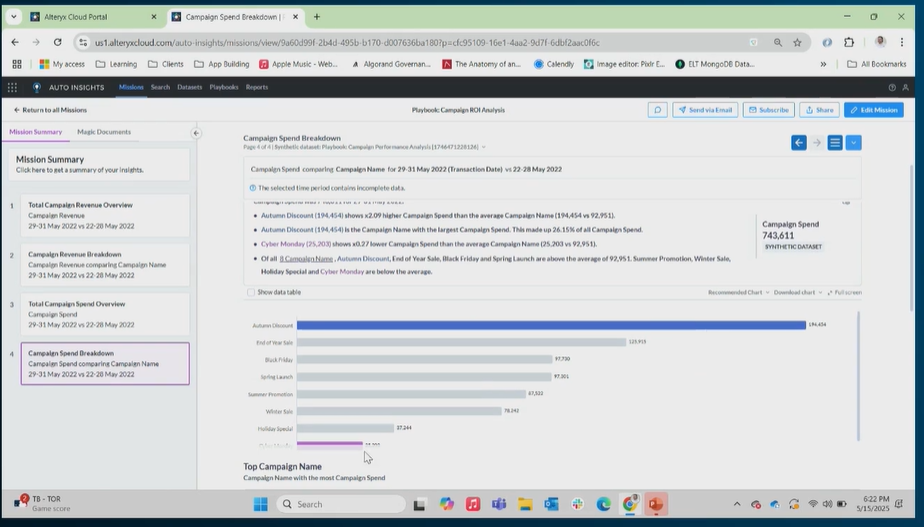Open the Mission Summary card
Viewport: 924px width, 527px height.
pyautogui.click(x=99, y=164)
